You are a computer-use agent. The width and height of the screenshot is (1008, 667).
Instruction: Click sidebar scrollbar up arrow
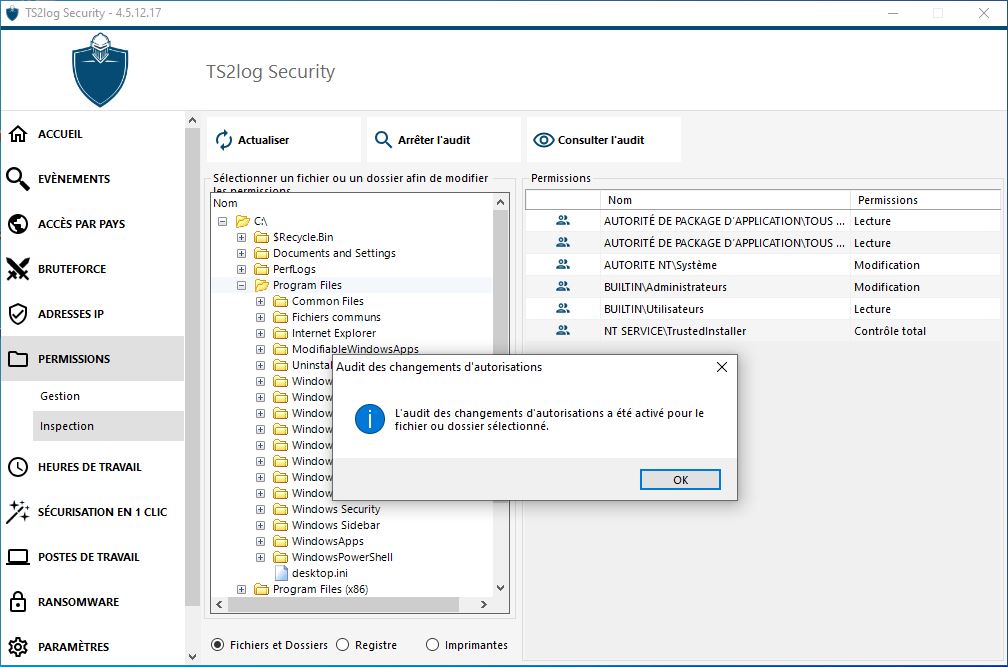192,120
